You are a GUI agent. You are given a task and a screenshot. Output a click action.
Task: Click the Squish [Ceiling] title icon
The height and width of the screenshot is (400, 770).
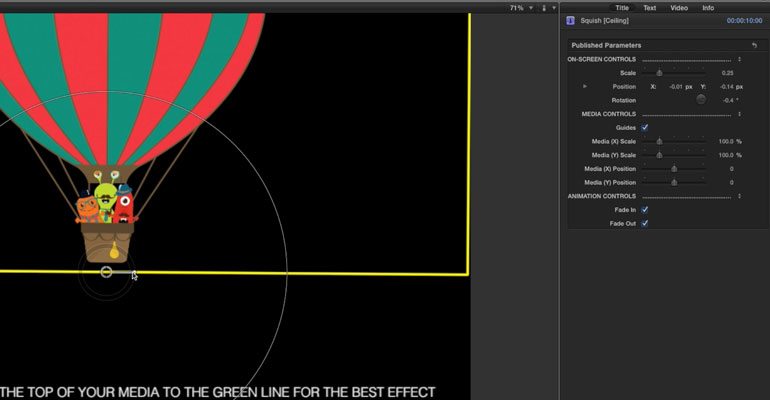click(570, 21)
